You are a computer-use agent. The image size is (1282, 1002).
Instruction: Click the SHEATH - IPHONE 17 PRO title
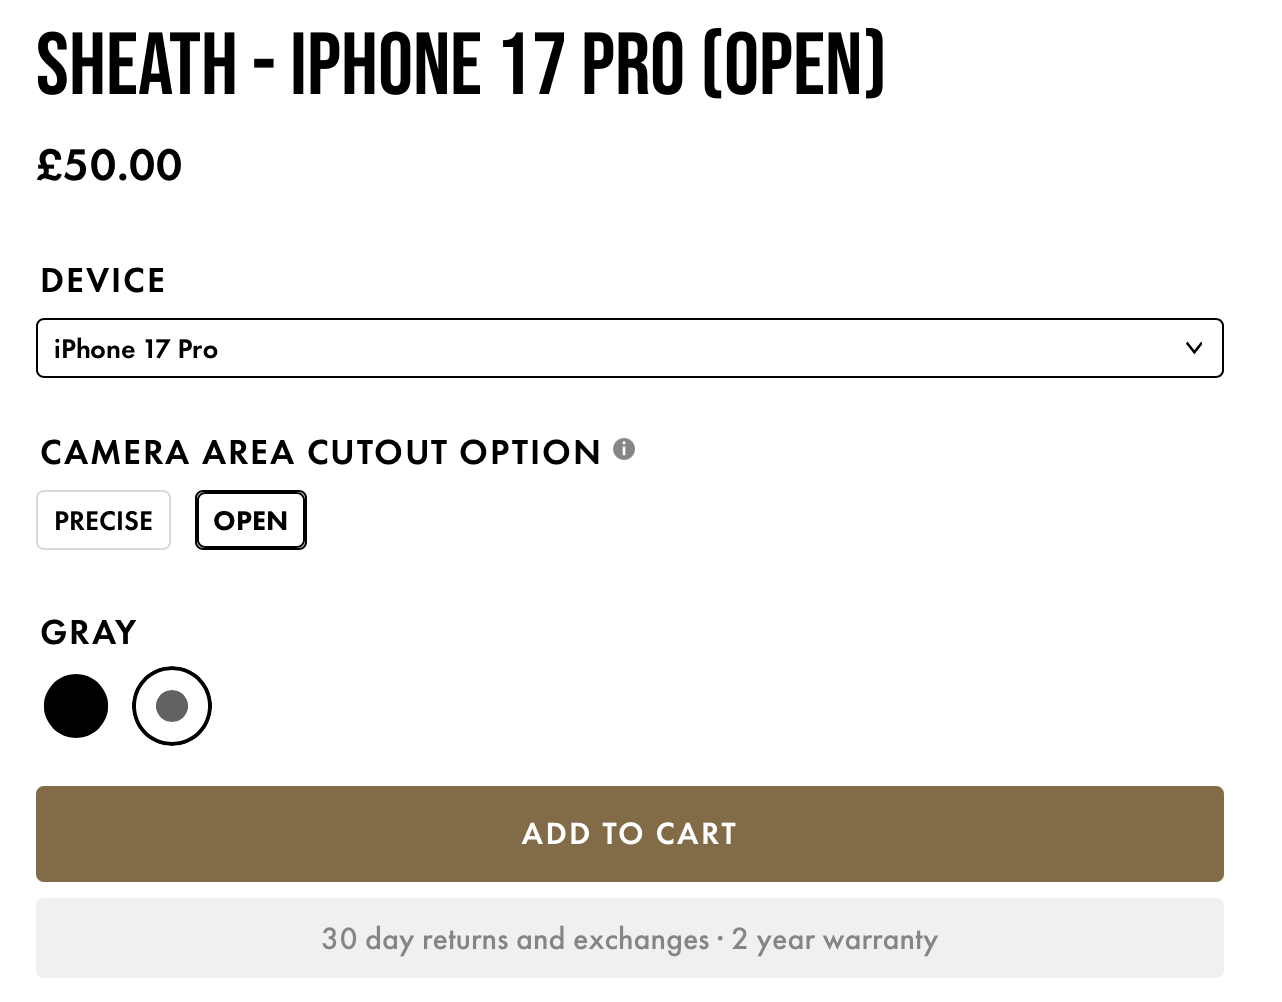click(x=460, y=62)
